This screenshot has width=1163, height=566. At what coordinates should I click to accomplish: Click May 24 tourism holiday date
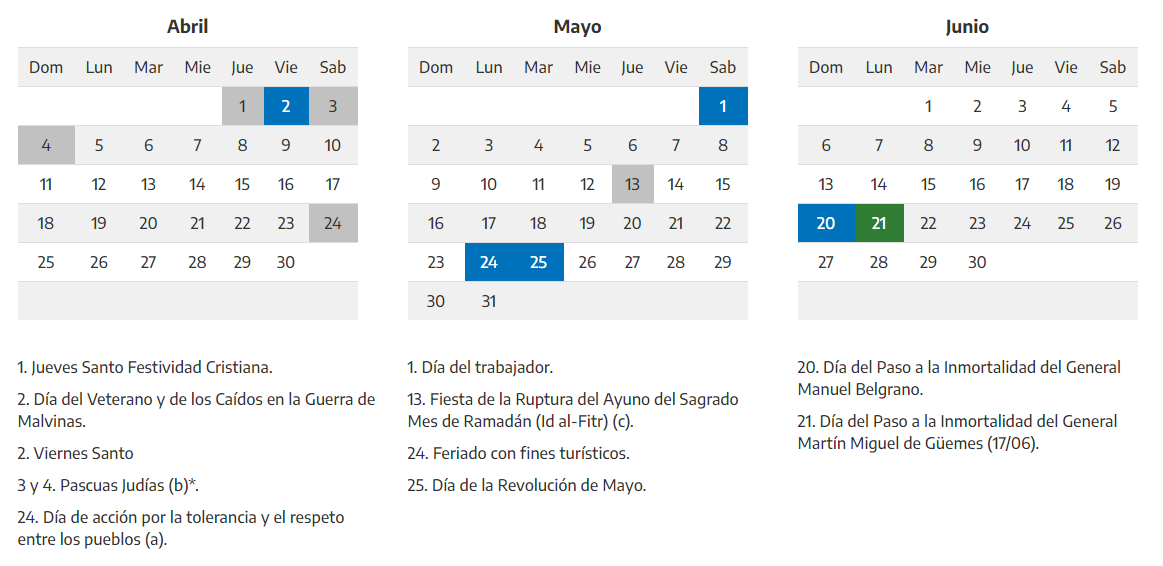489,262
